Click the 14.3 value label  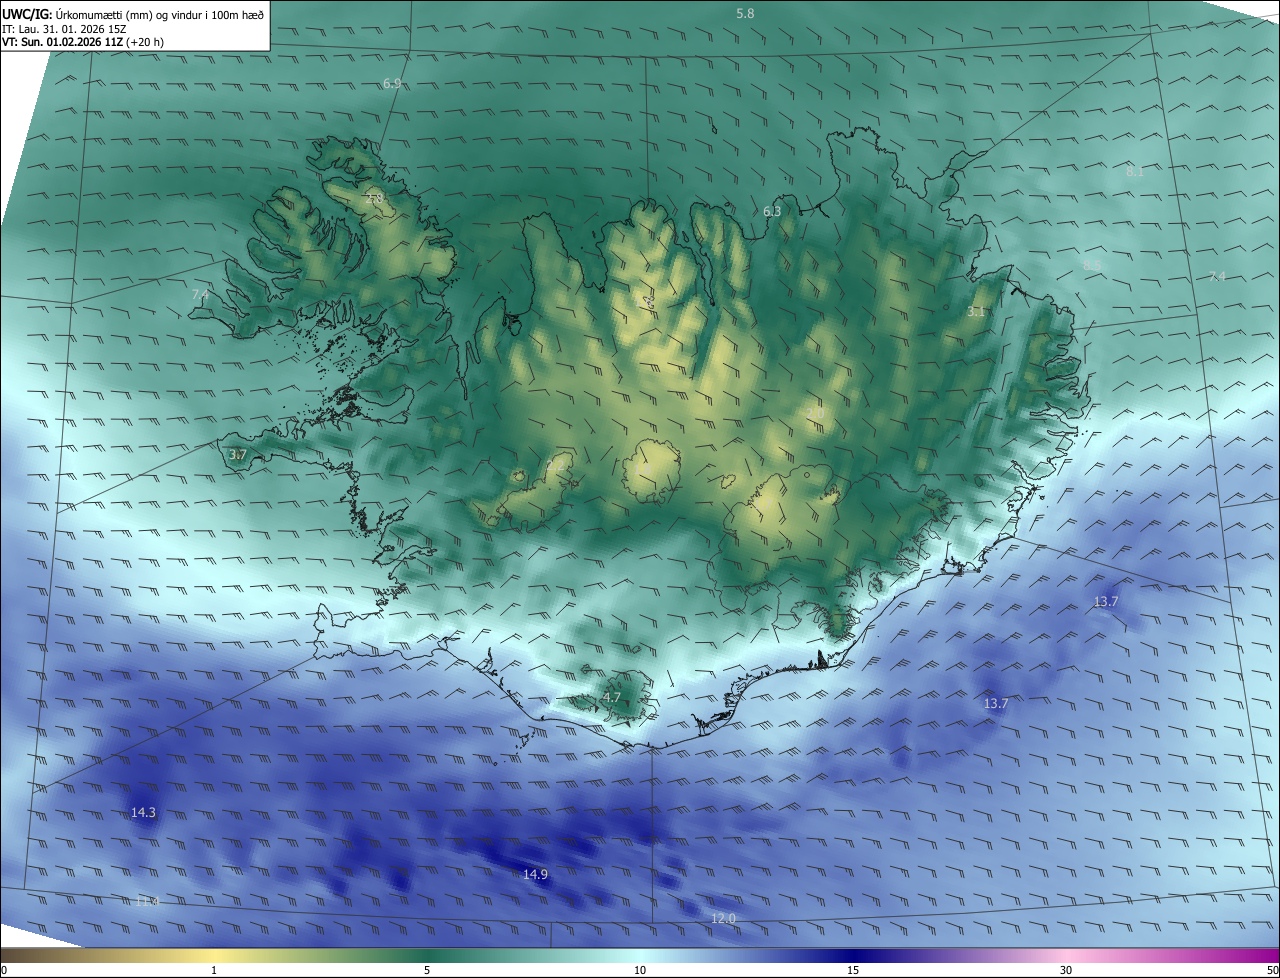pos(144,812)
